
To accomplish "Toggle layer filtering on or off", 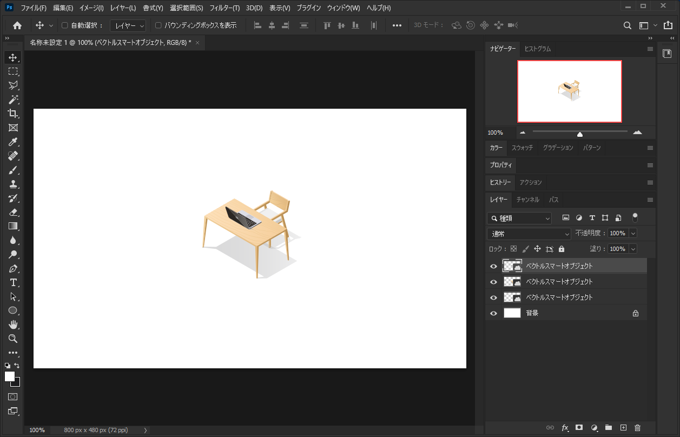I will 635,217.
